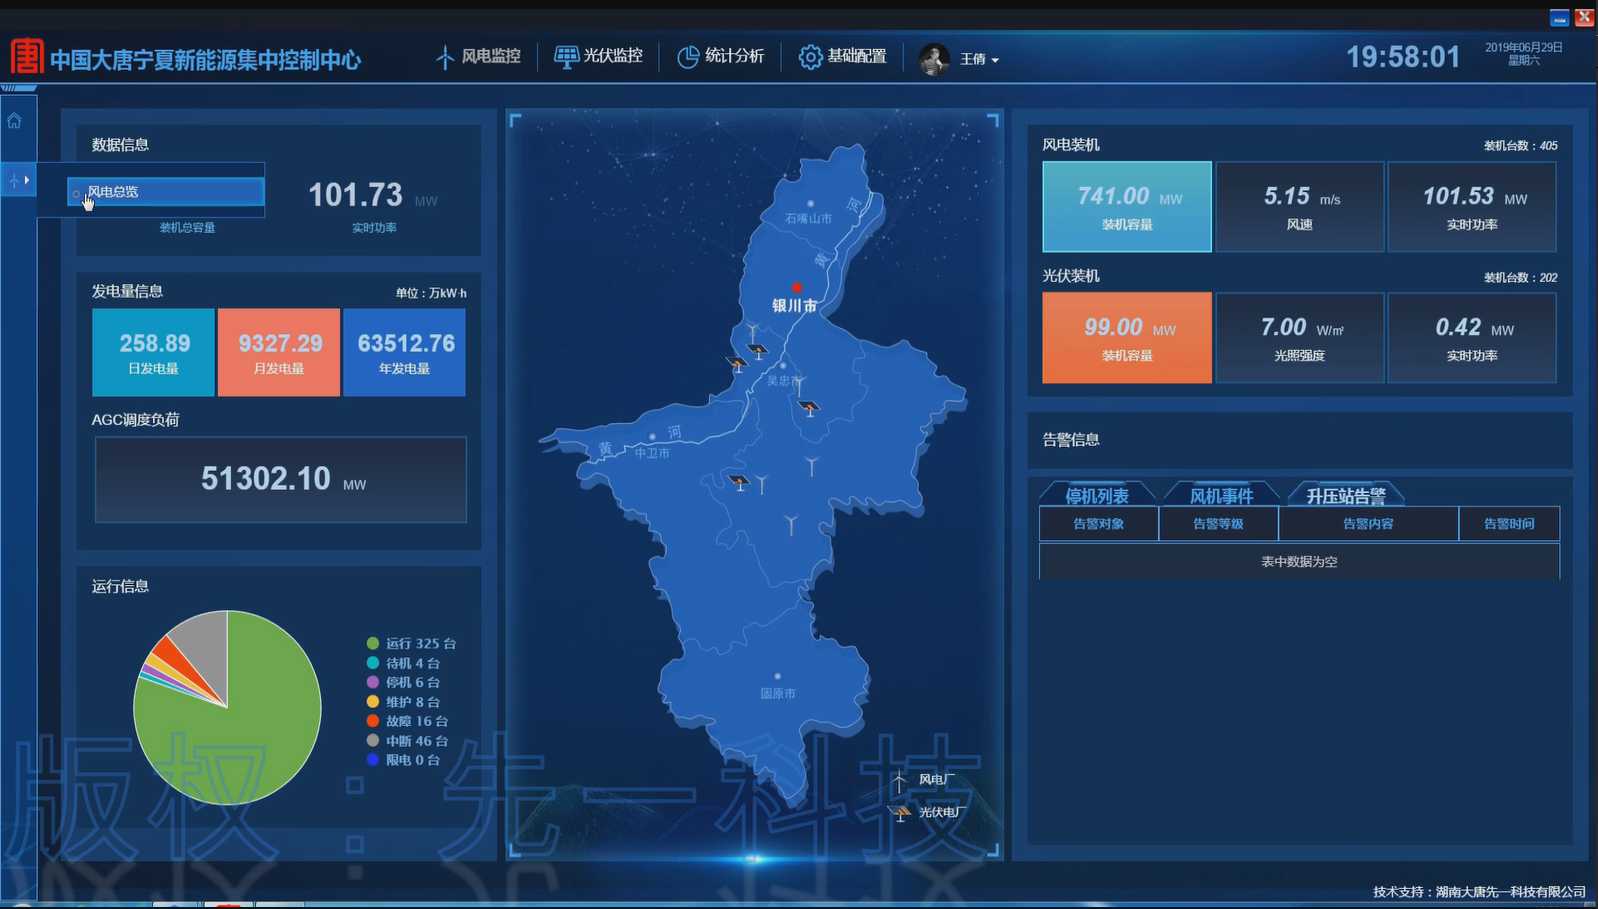Open the 升压站告警 tab
1598x909 pixels.
[x=1346, y=496]
